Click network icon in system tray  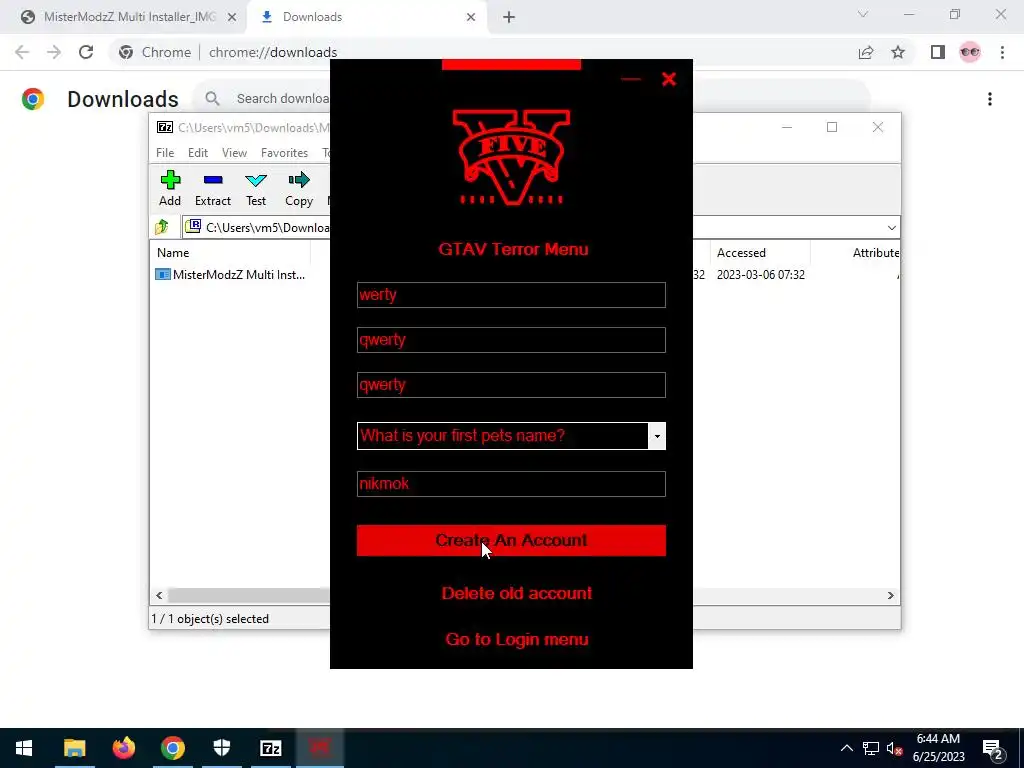871,748
